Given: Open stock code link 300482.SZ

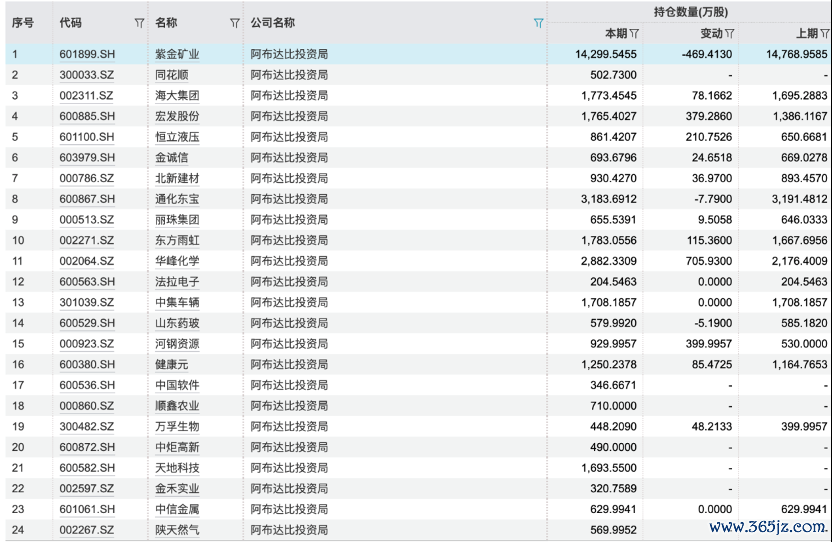Looking at the screenshot, I should click(x=86, y=427).
